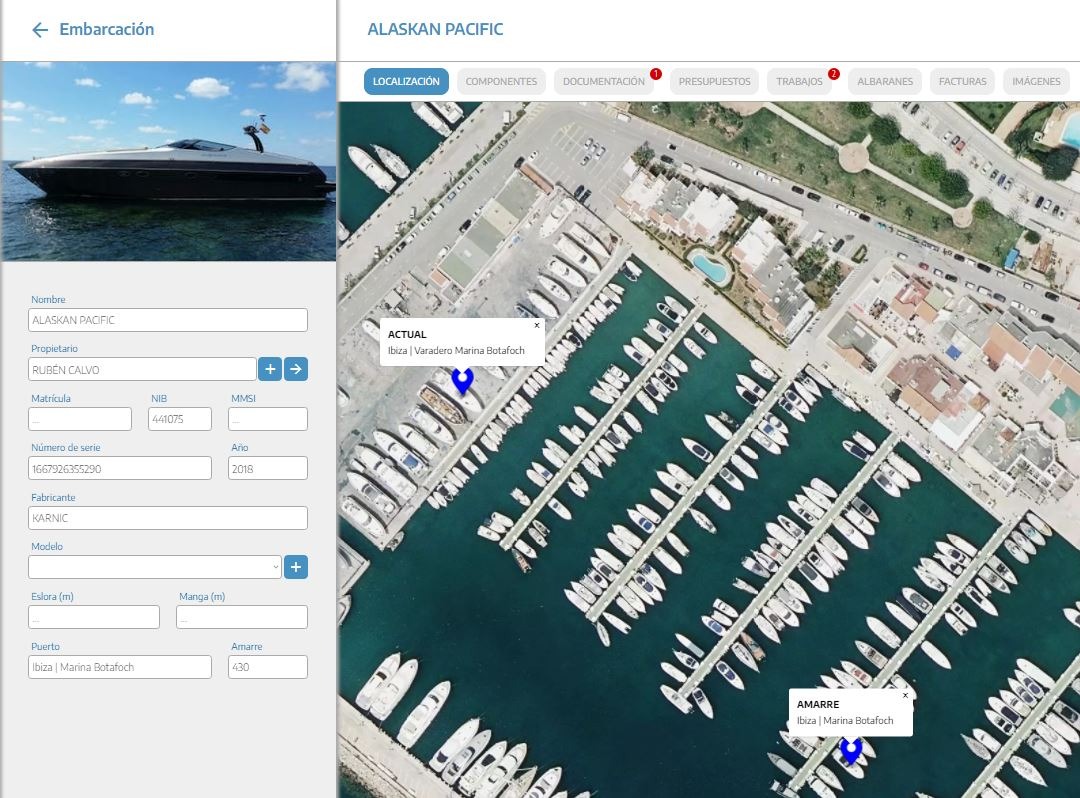Open the Imágenes tab
The width and height of the screenshot is (1080, 798).
pyautogui.click(x=1036, y=82)
